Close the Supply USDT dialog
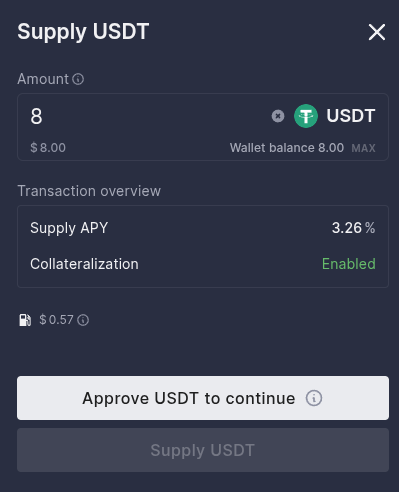The height and width of the screenshot is (492, 399). coord(377,32)
